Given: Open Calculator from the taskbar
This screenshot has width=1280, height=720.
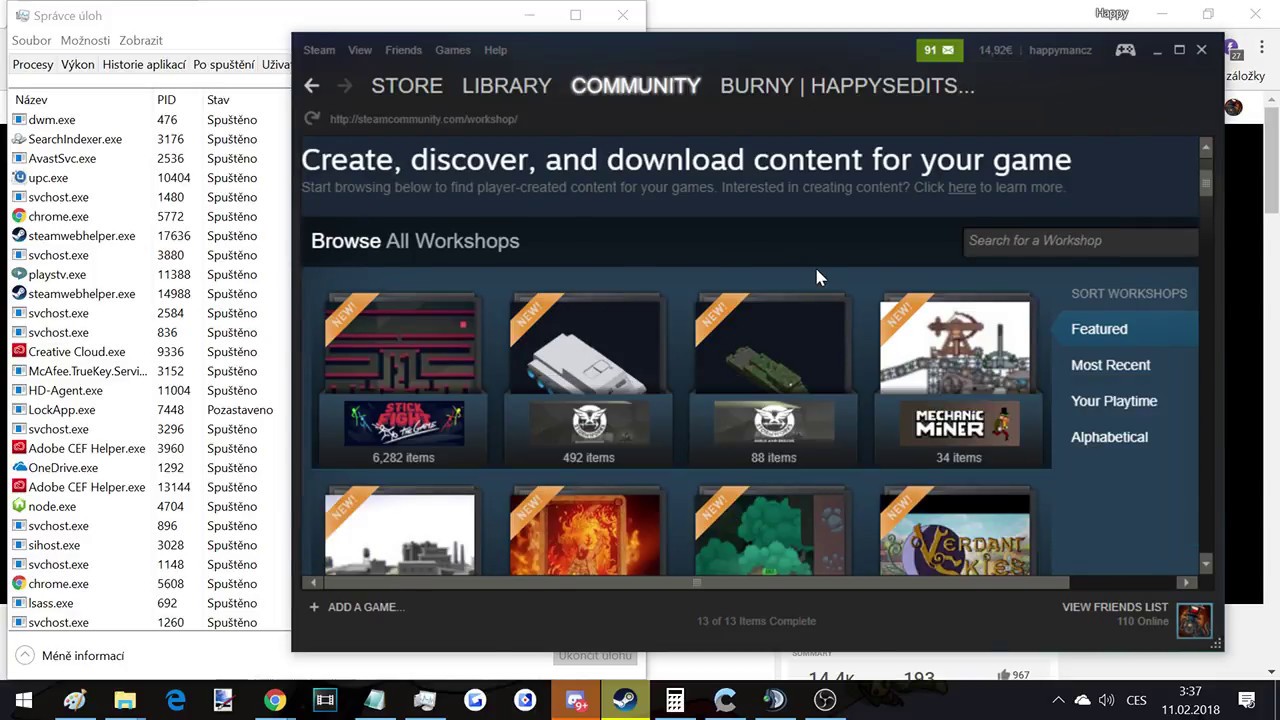Looking at the screenshot, I should 675,700.
